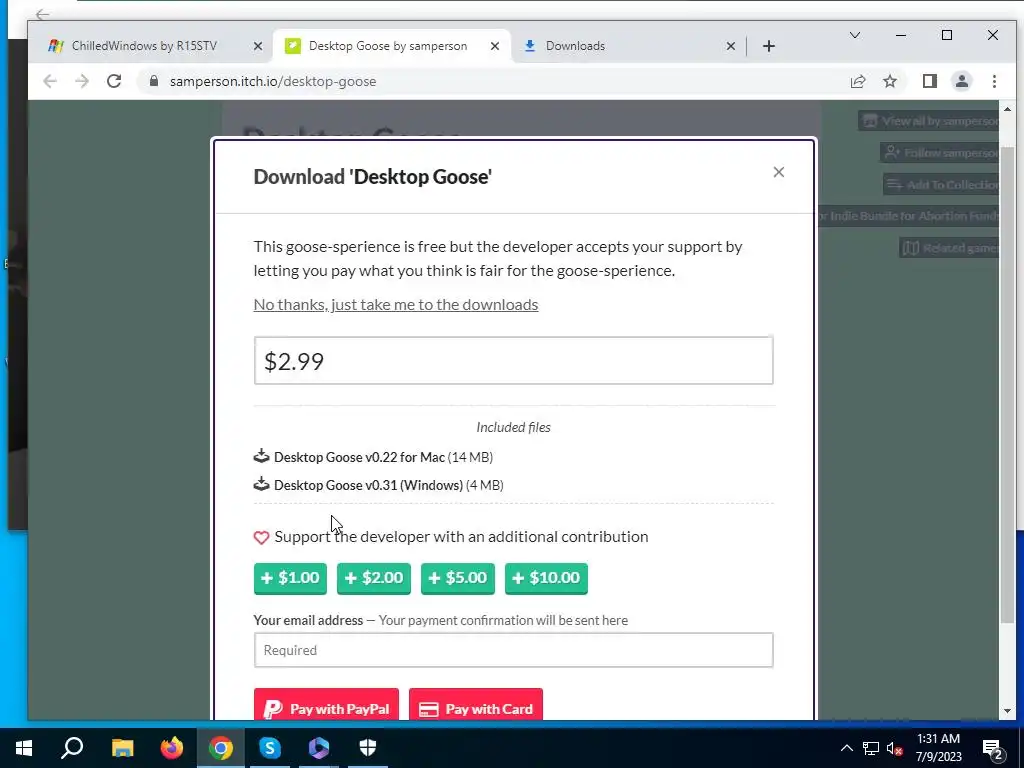Click page scrollbar down arrow

pos(1007,711)
